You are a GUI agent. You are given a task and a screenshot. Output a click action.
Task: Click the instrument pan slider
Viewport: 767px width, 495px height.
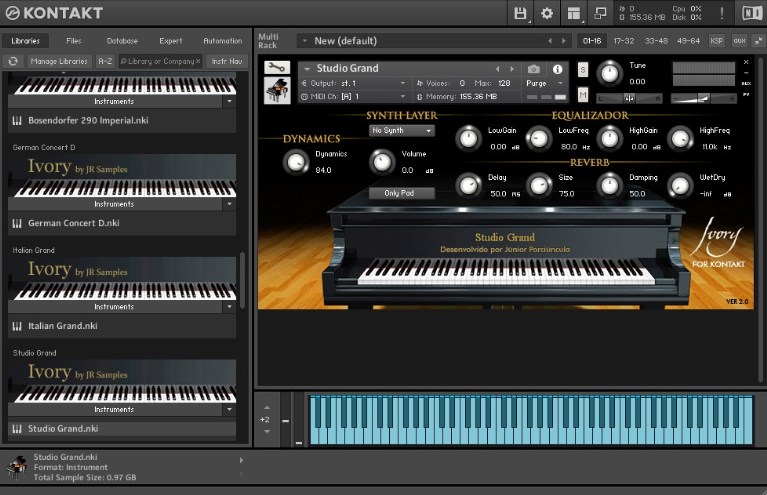pyautogui.click(x=630, y=99)
